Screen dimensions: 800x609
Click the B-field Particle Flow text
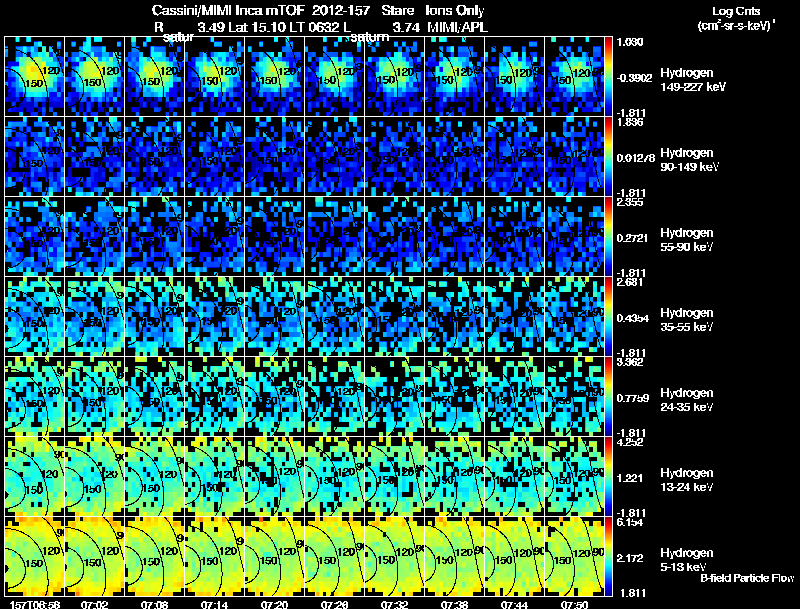[x=747, y=578]
